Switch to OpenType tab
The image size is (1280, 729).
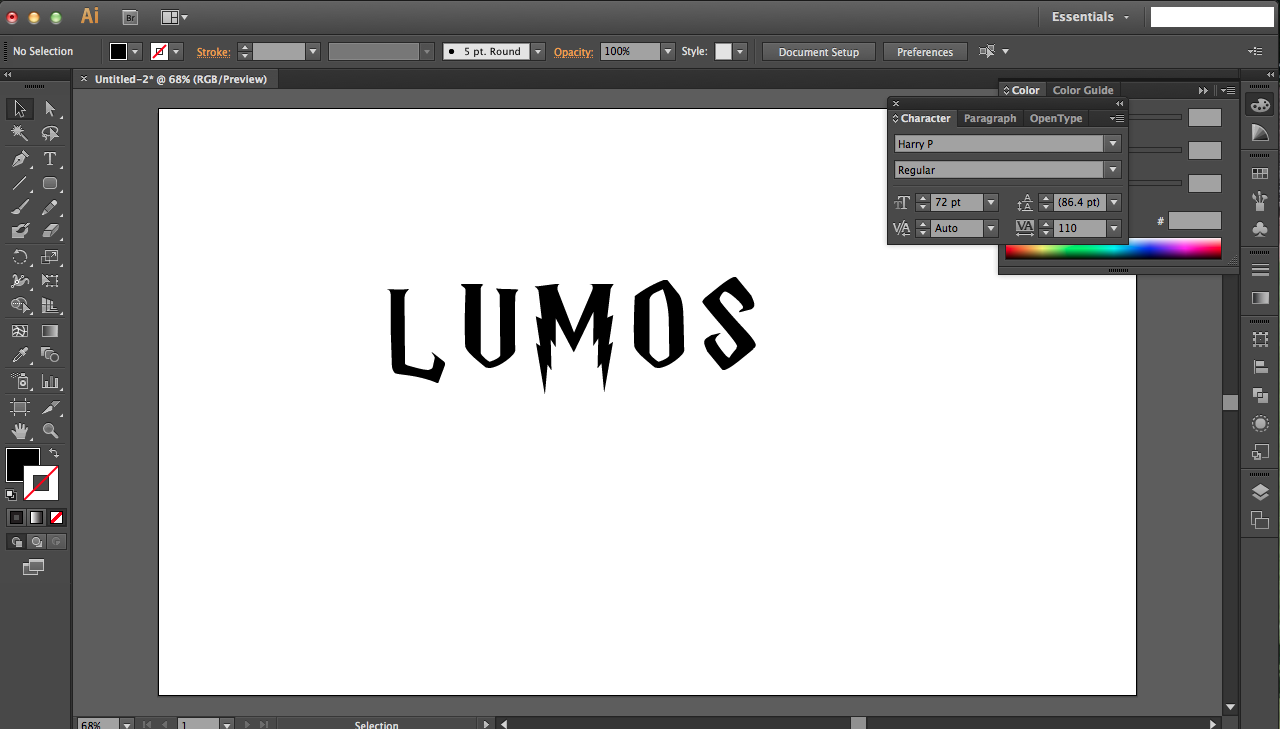(x=1056, y=118)
